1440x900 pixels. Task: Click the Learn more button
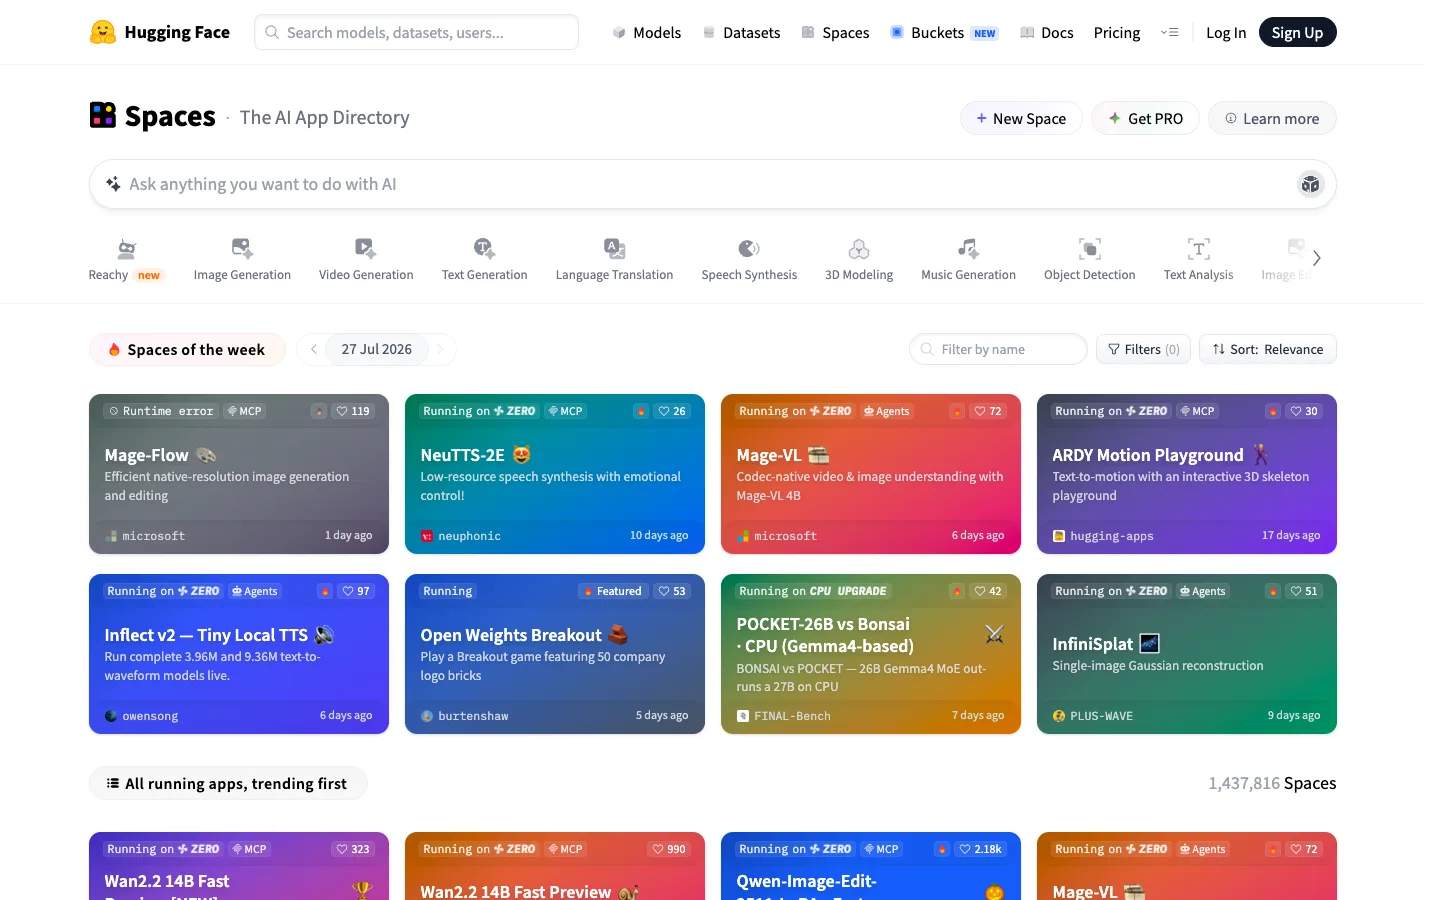tap(1272, 118)
